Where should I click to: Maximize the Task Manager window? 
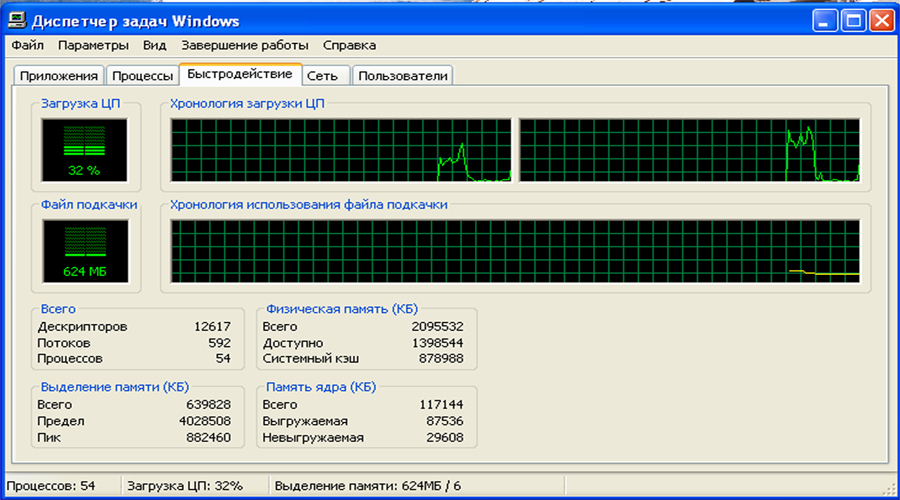[853, 20]
